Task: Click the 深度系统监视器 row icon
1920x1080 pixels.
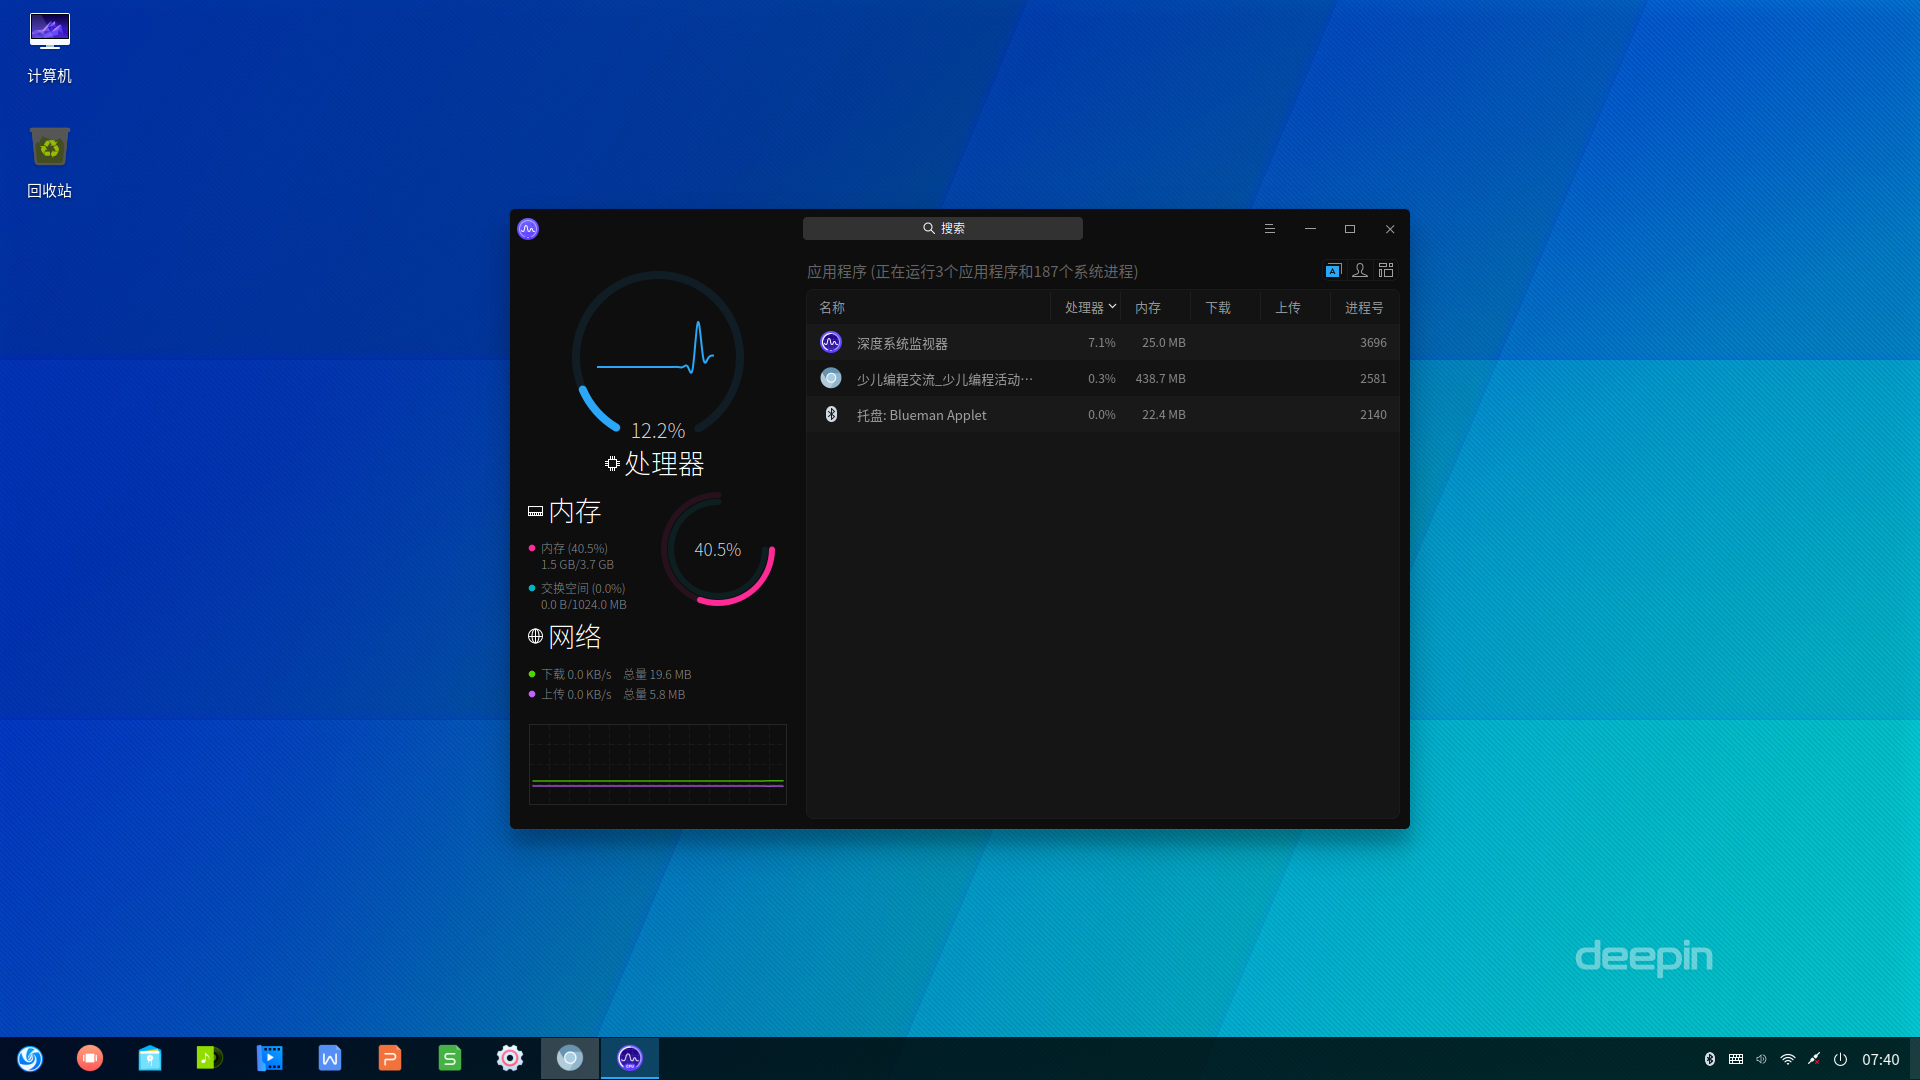Action: pyautogui.click(x=831, y=343)
